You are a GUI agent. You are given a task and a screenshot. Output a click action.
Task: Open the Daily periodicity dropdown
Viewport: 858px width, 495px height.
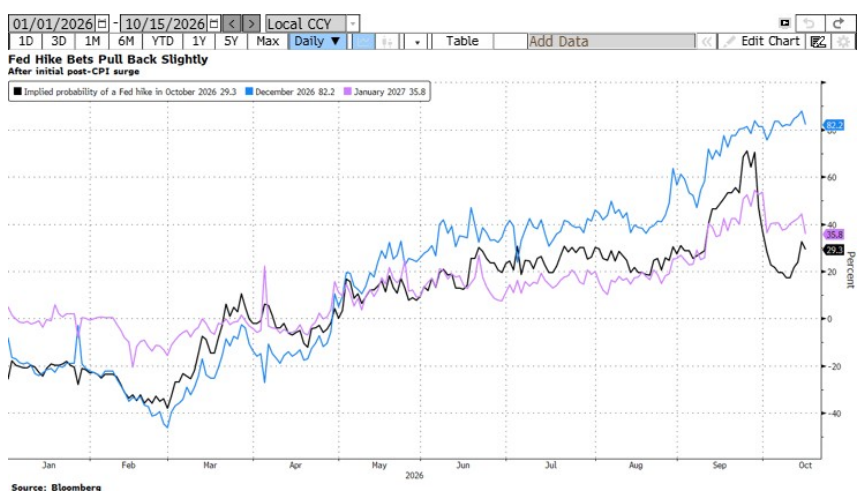coord(317,41)
